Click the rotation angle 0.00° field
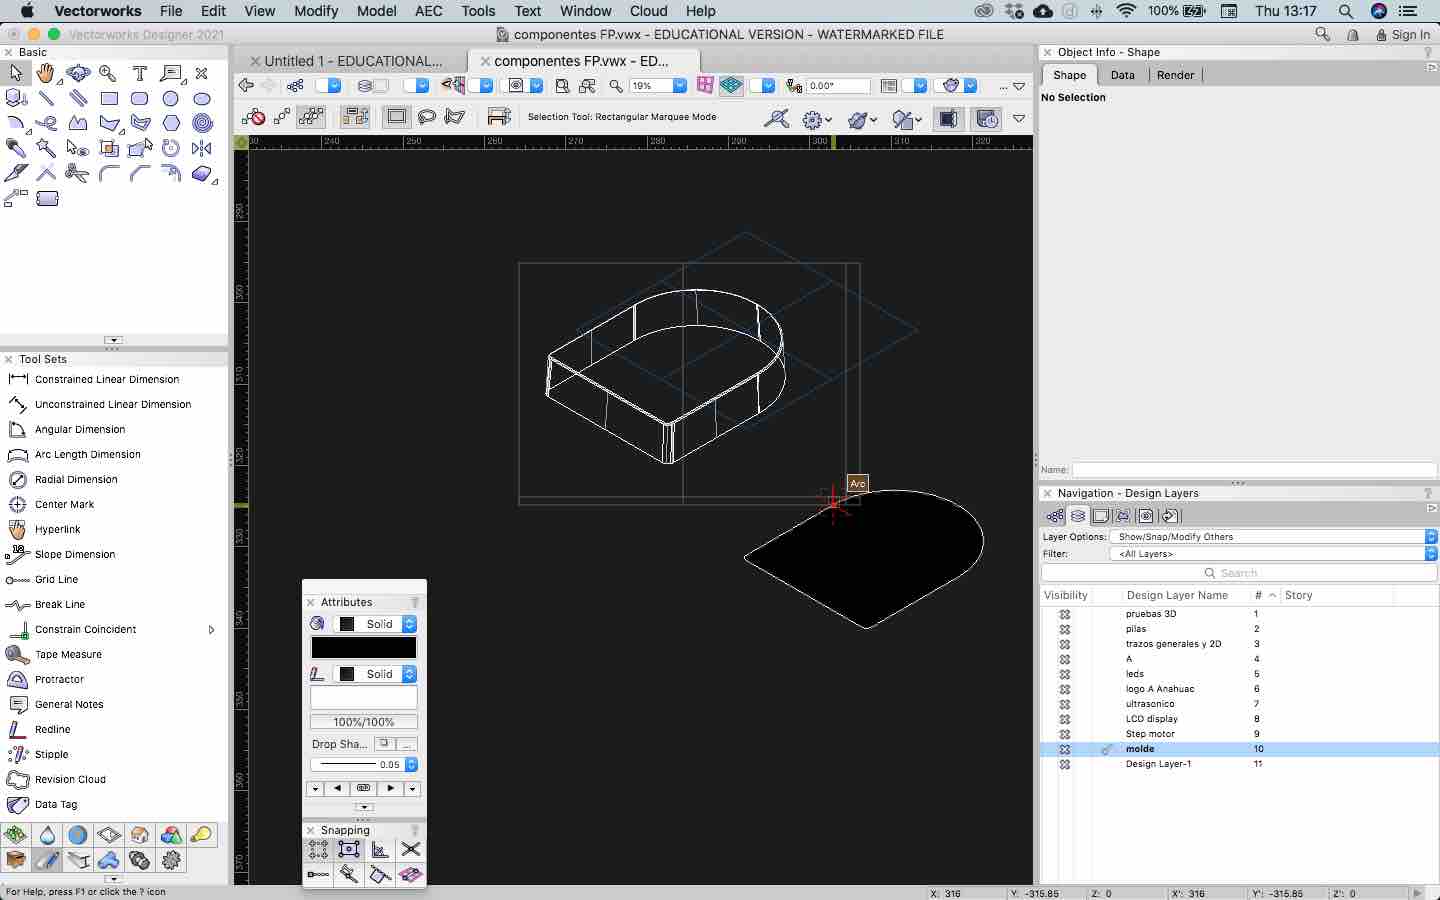1440x900 pixels. coord(838,86)
